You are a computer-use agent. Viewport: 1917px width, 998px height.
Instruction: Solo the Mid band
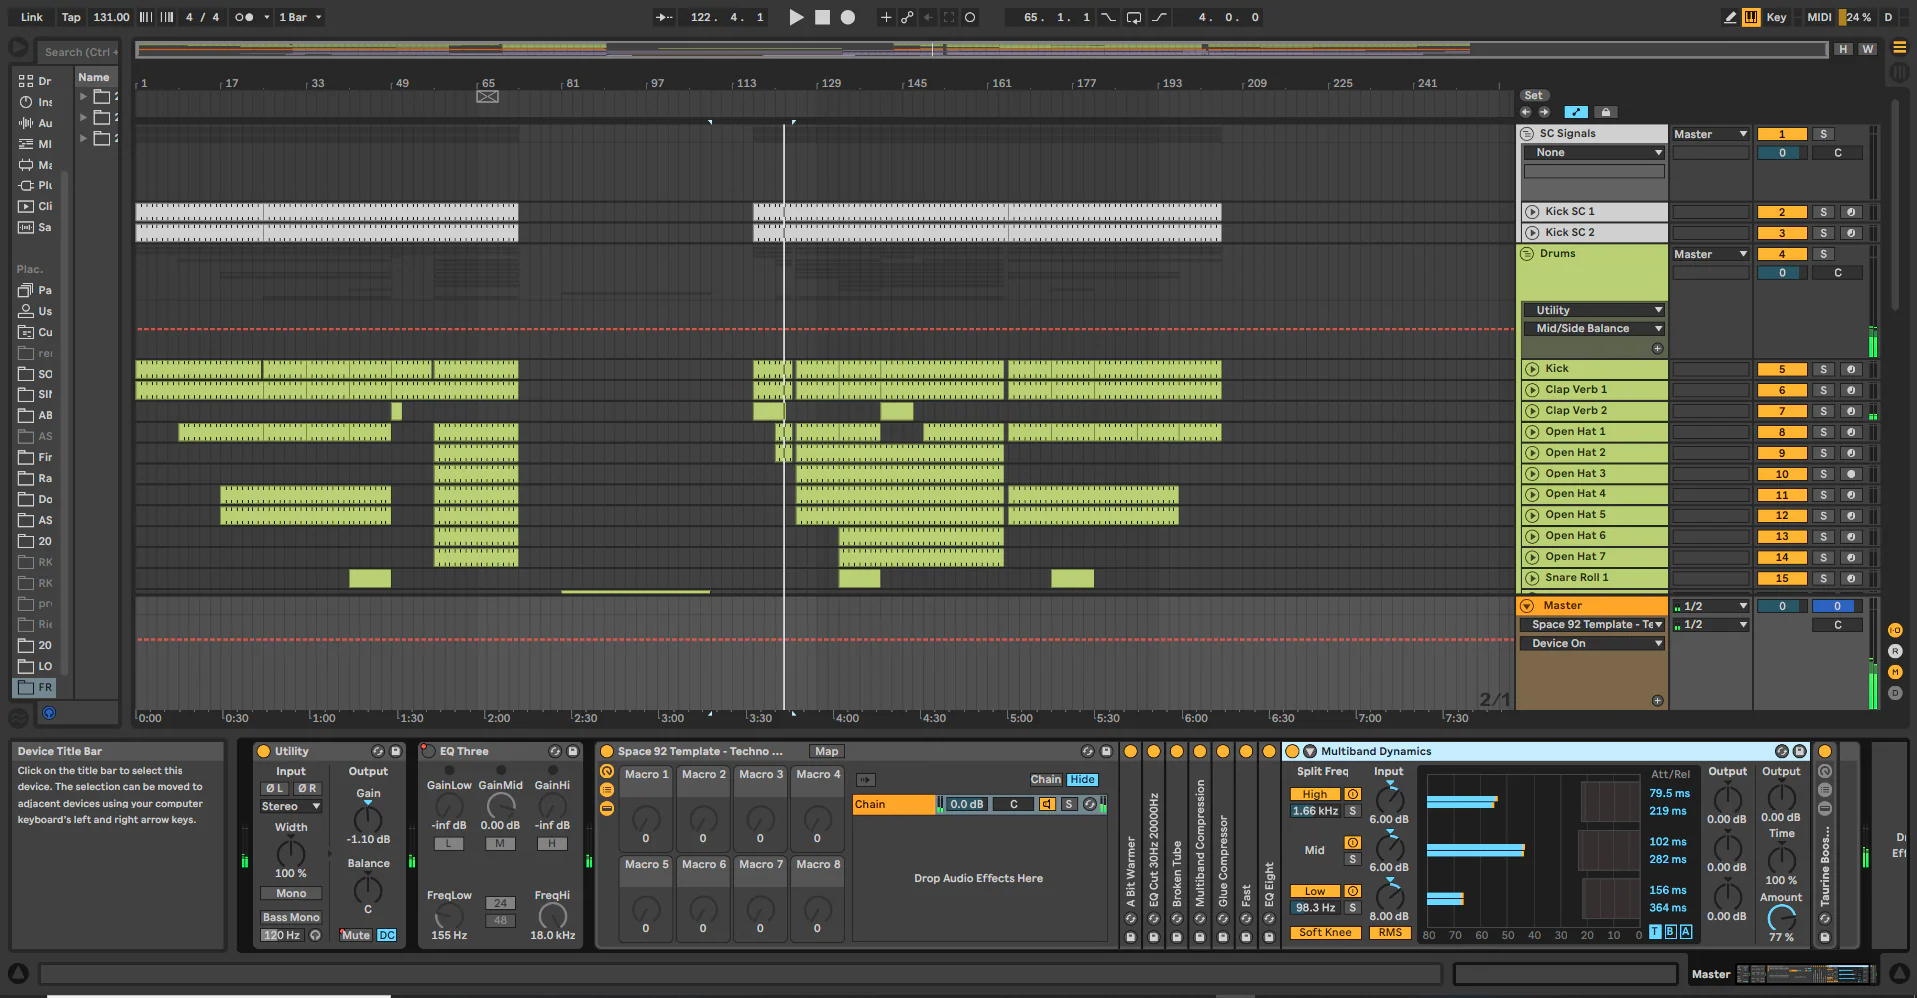(1353, 859)
